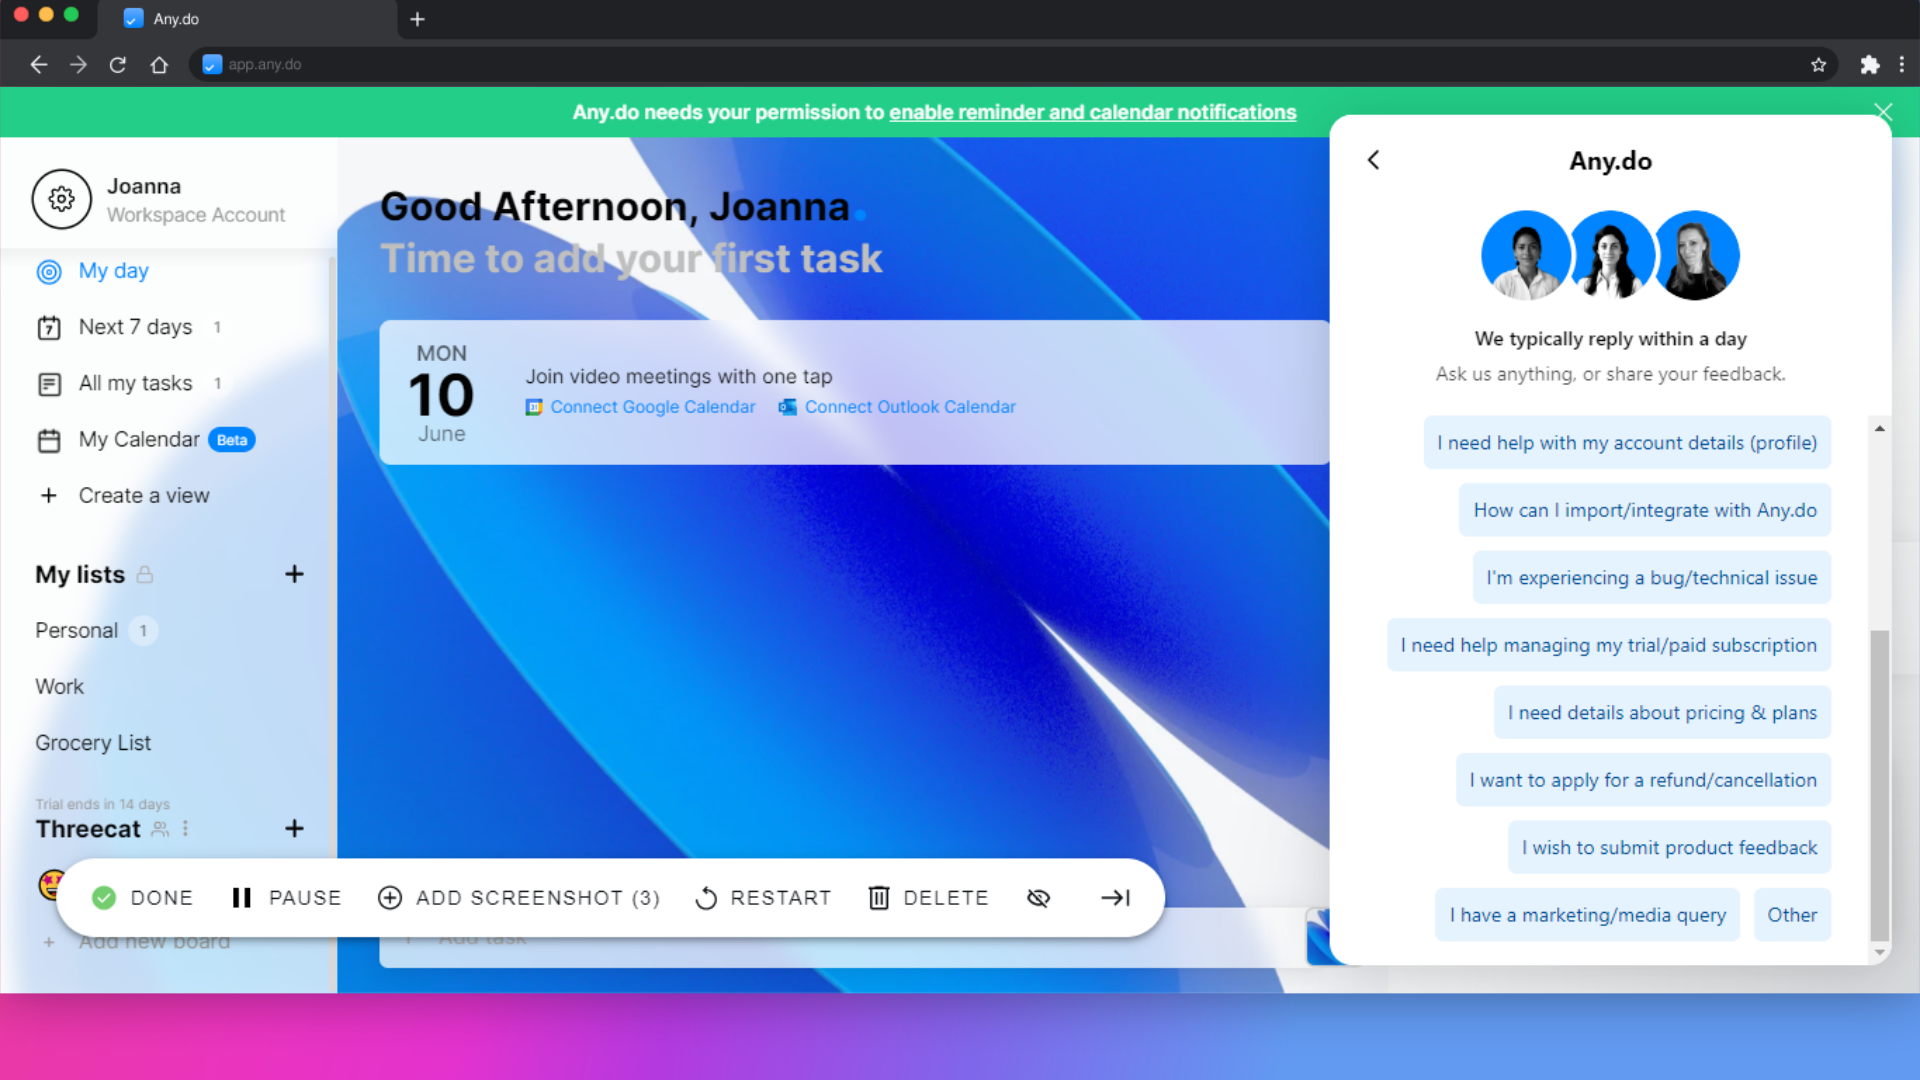The image size is (1920, 1080).
Task: Click Create a view
Action: click(x=144, y=496)
